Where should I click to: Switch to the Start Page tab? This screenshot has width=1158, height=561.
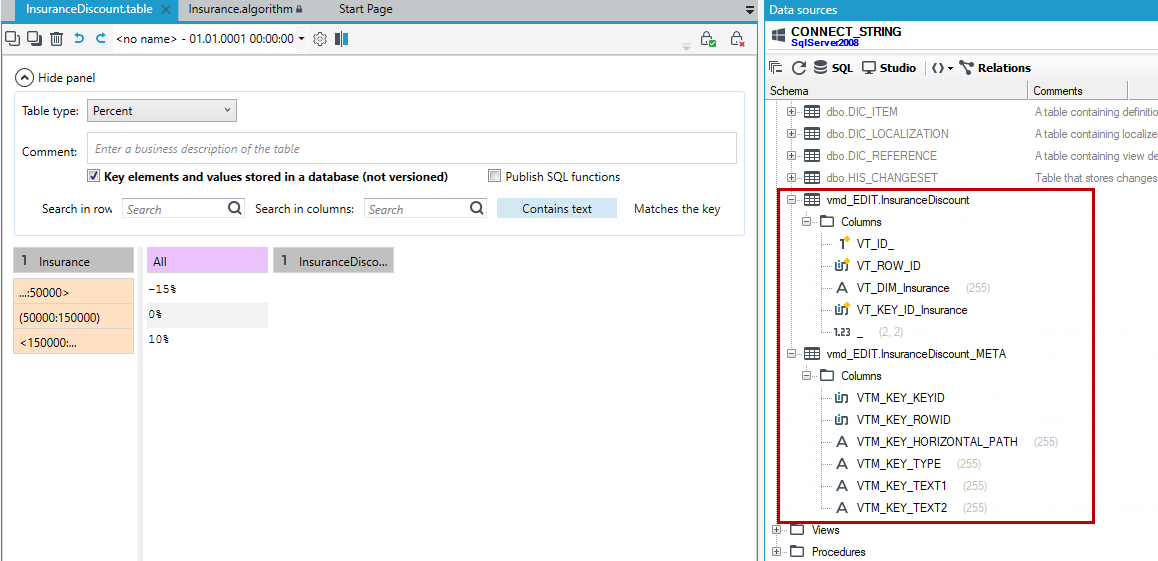[366, 10]
